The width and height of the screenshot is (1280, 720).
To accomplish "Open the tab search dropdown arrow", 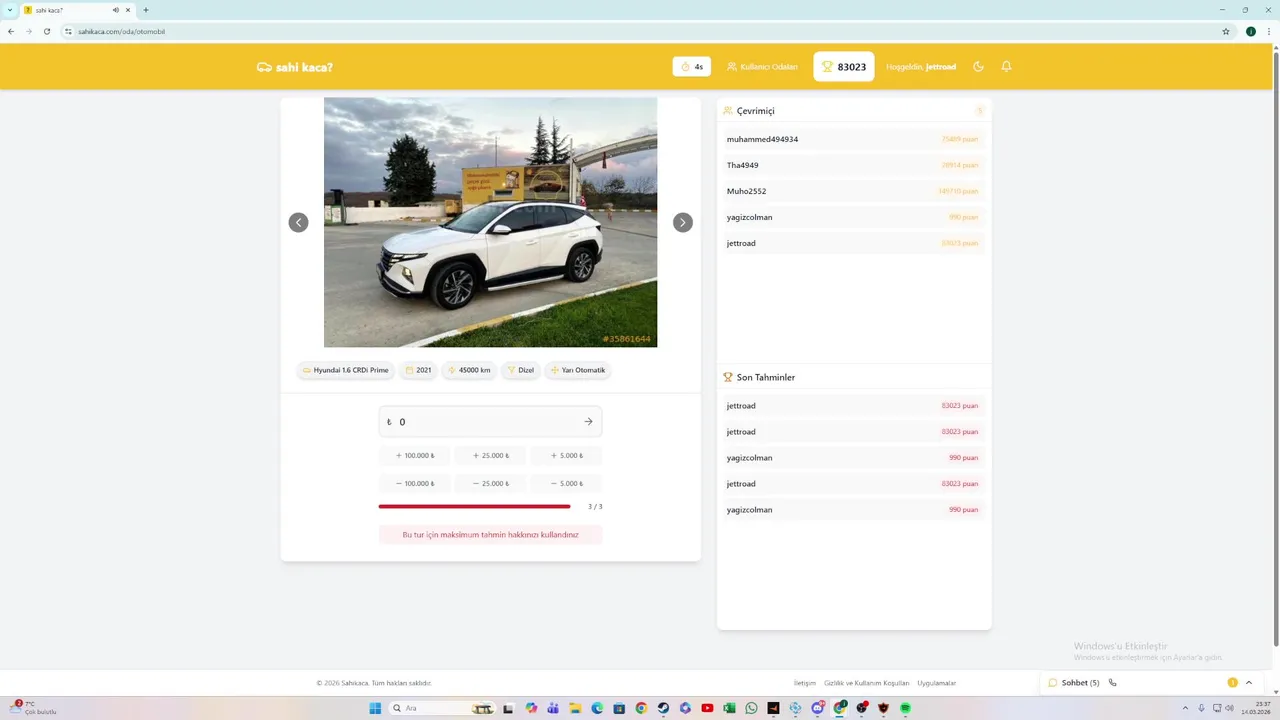I will pos(10,10).
